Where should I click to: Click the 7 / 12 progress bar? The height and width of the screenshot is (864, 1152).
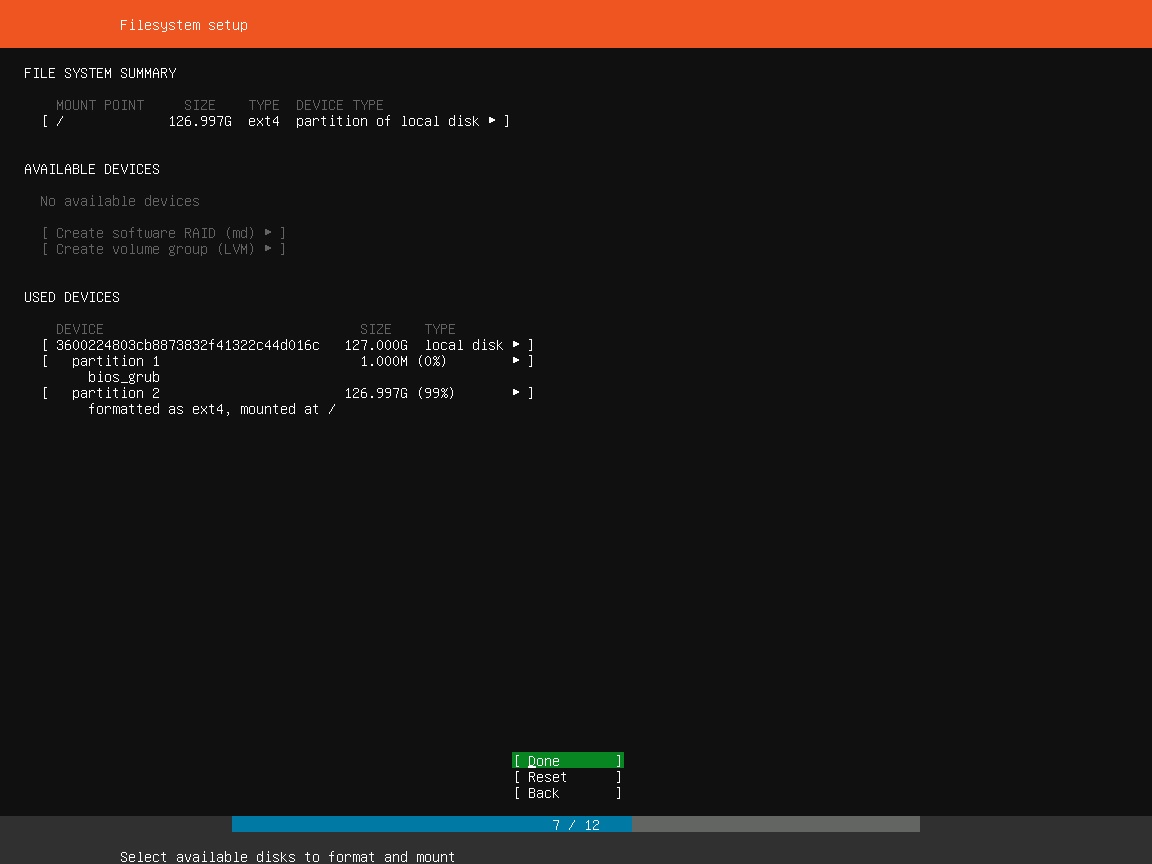pos(575,824)
